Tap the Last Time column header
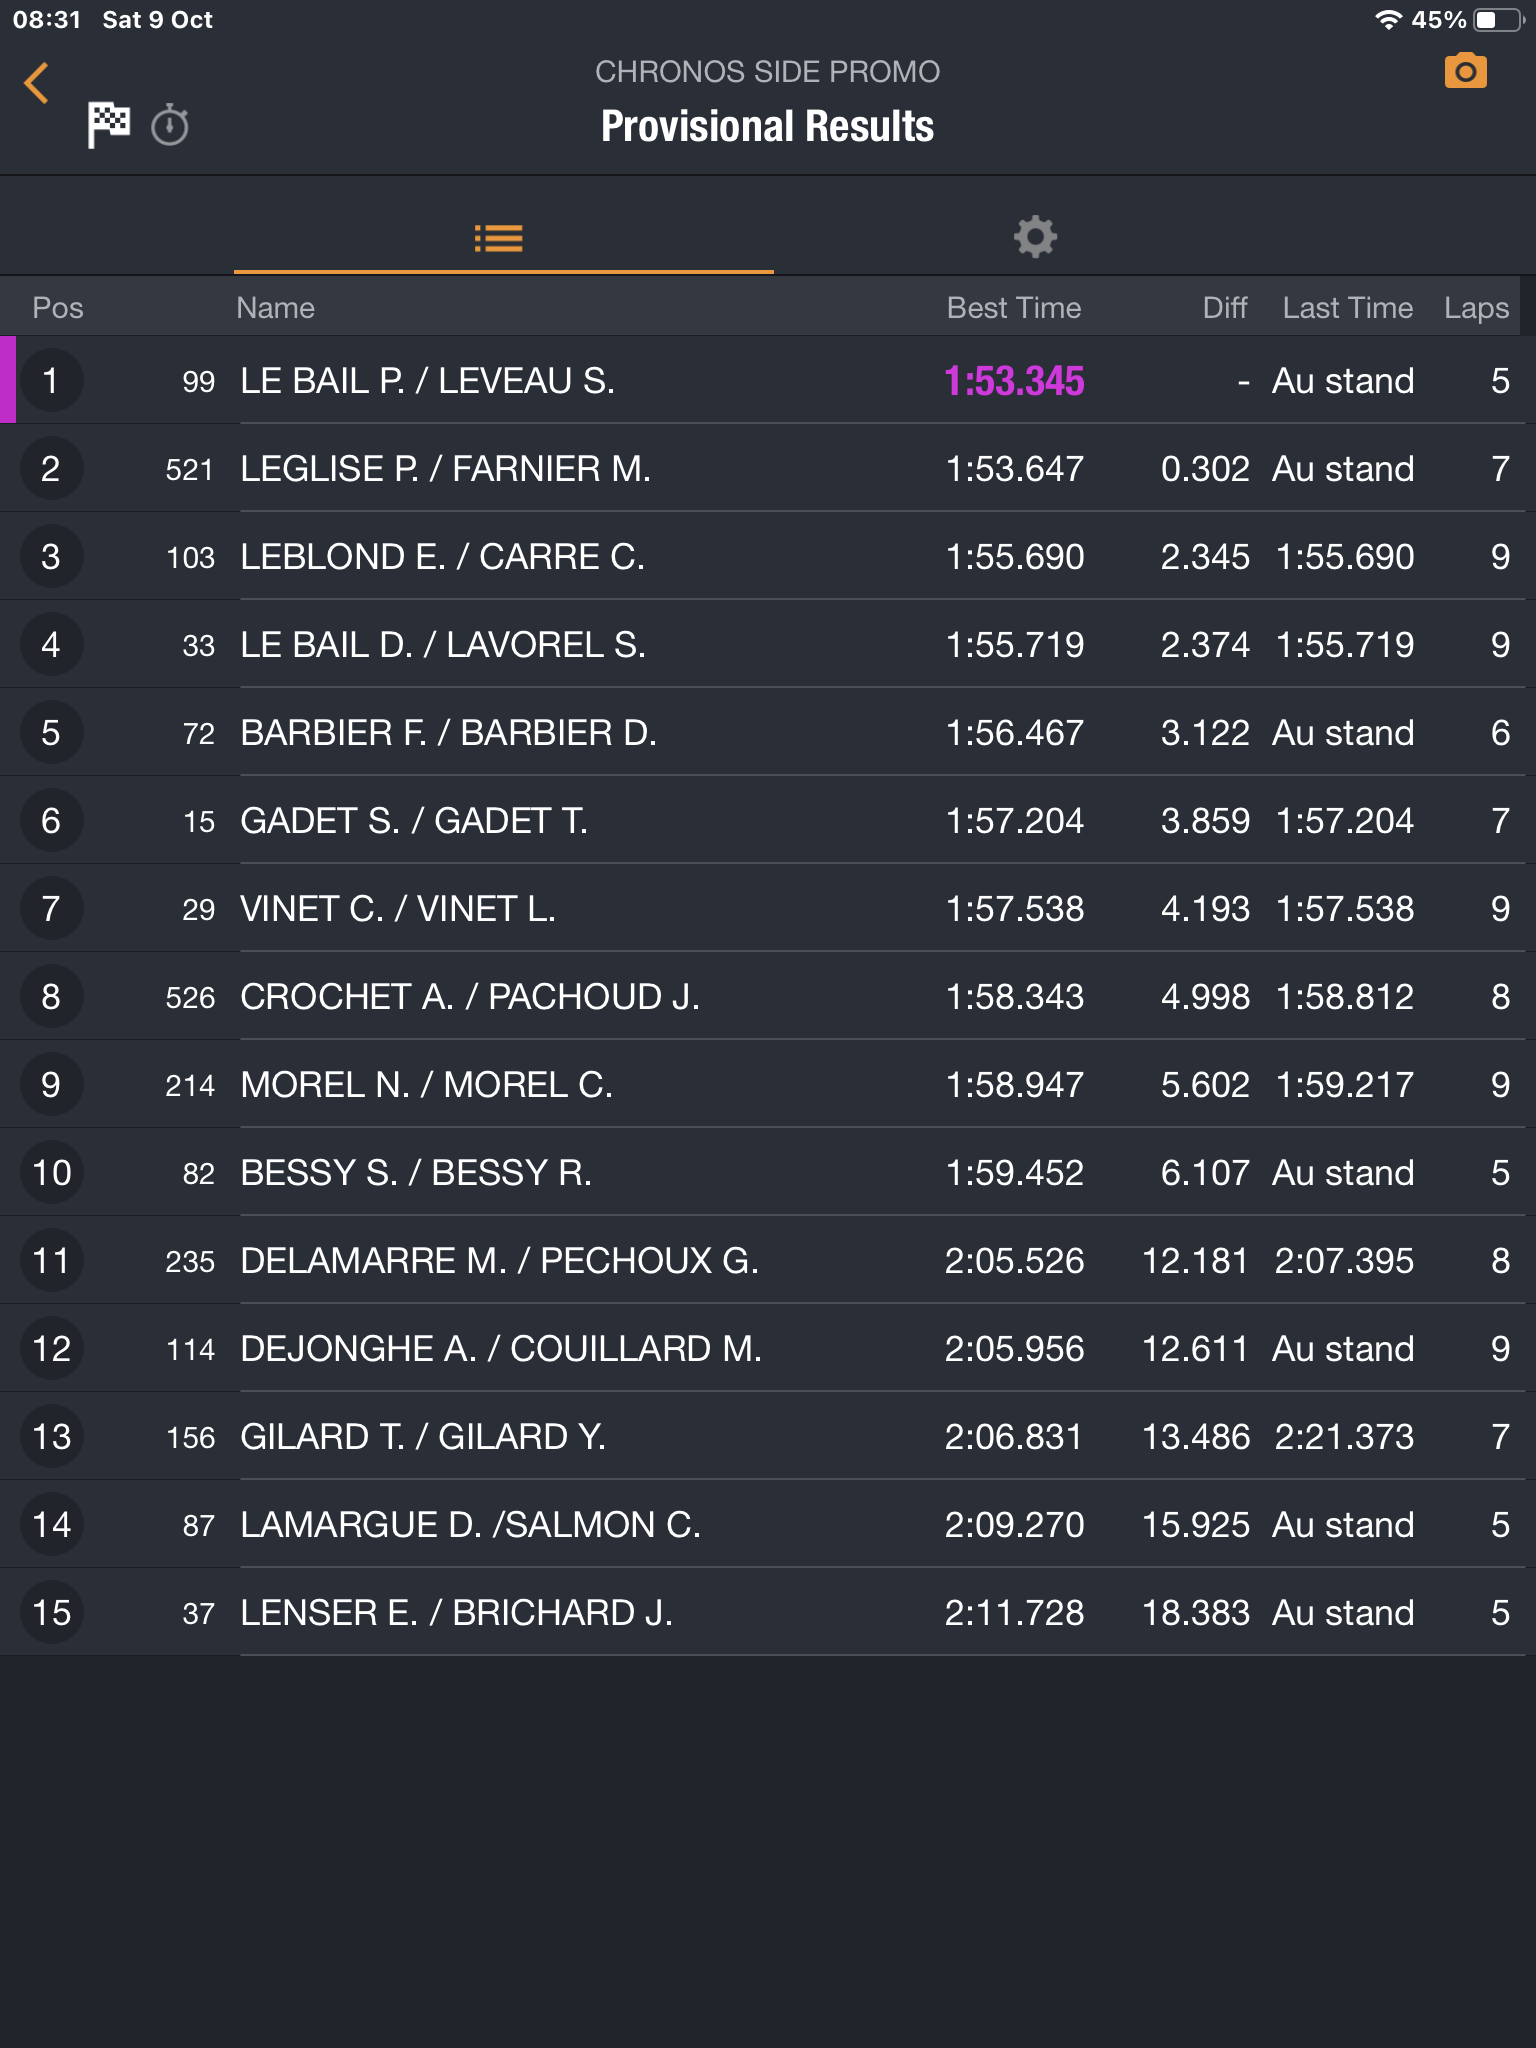 [1347, 308]
